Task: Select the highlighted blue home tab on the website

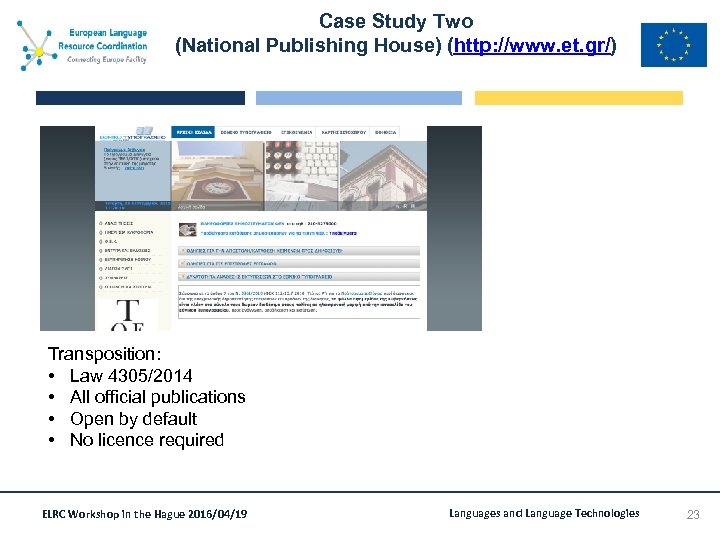Action: pyautogui.click(x=193, y=132)
